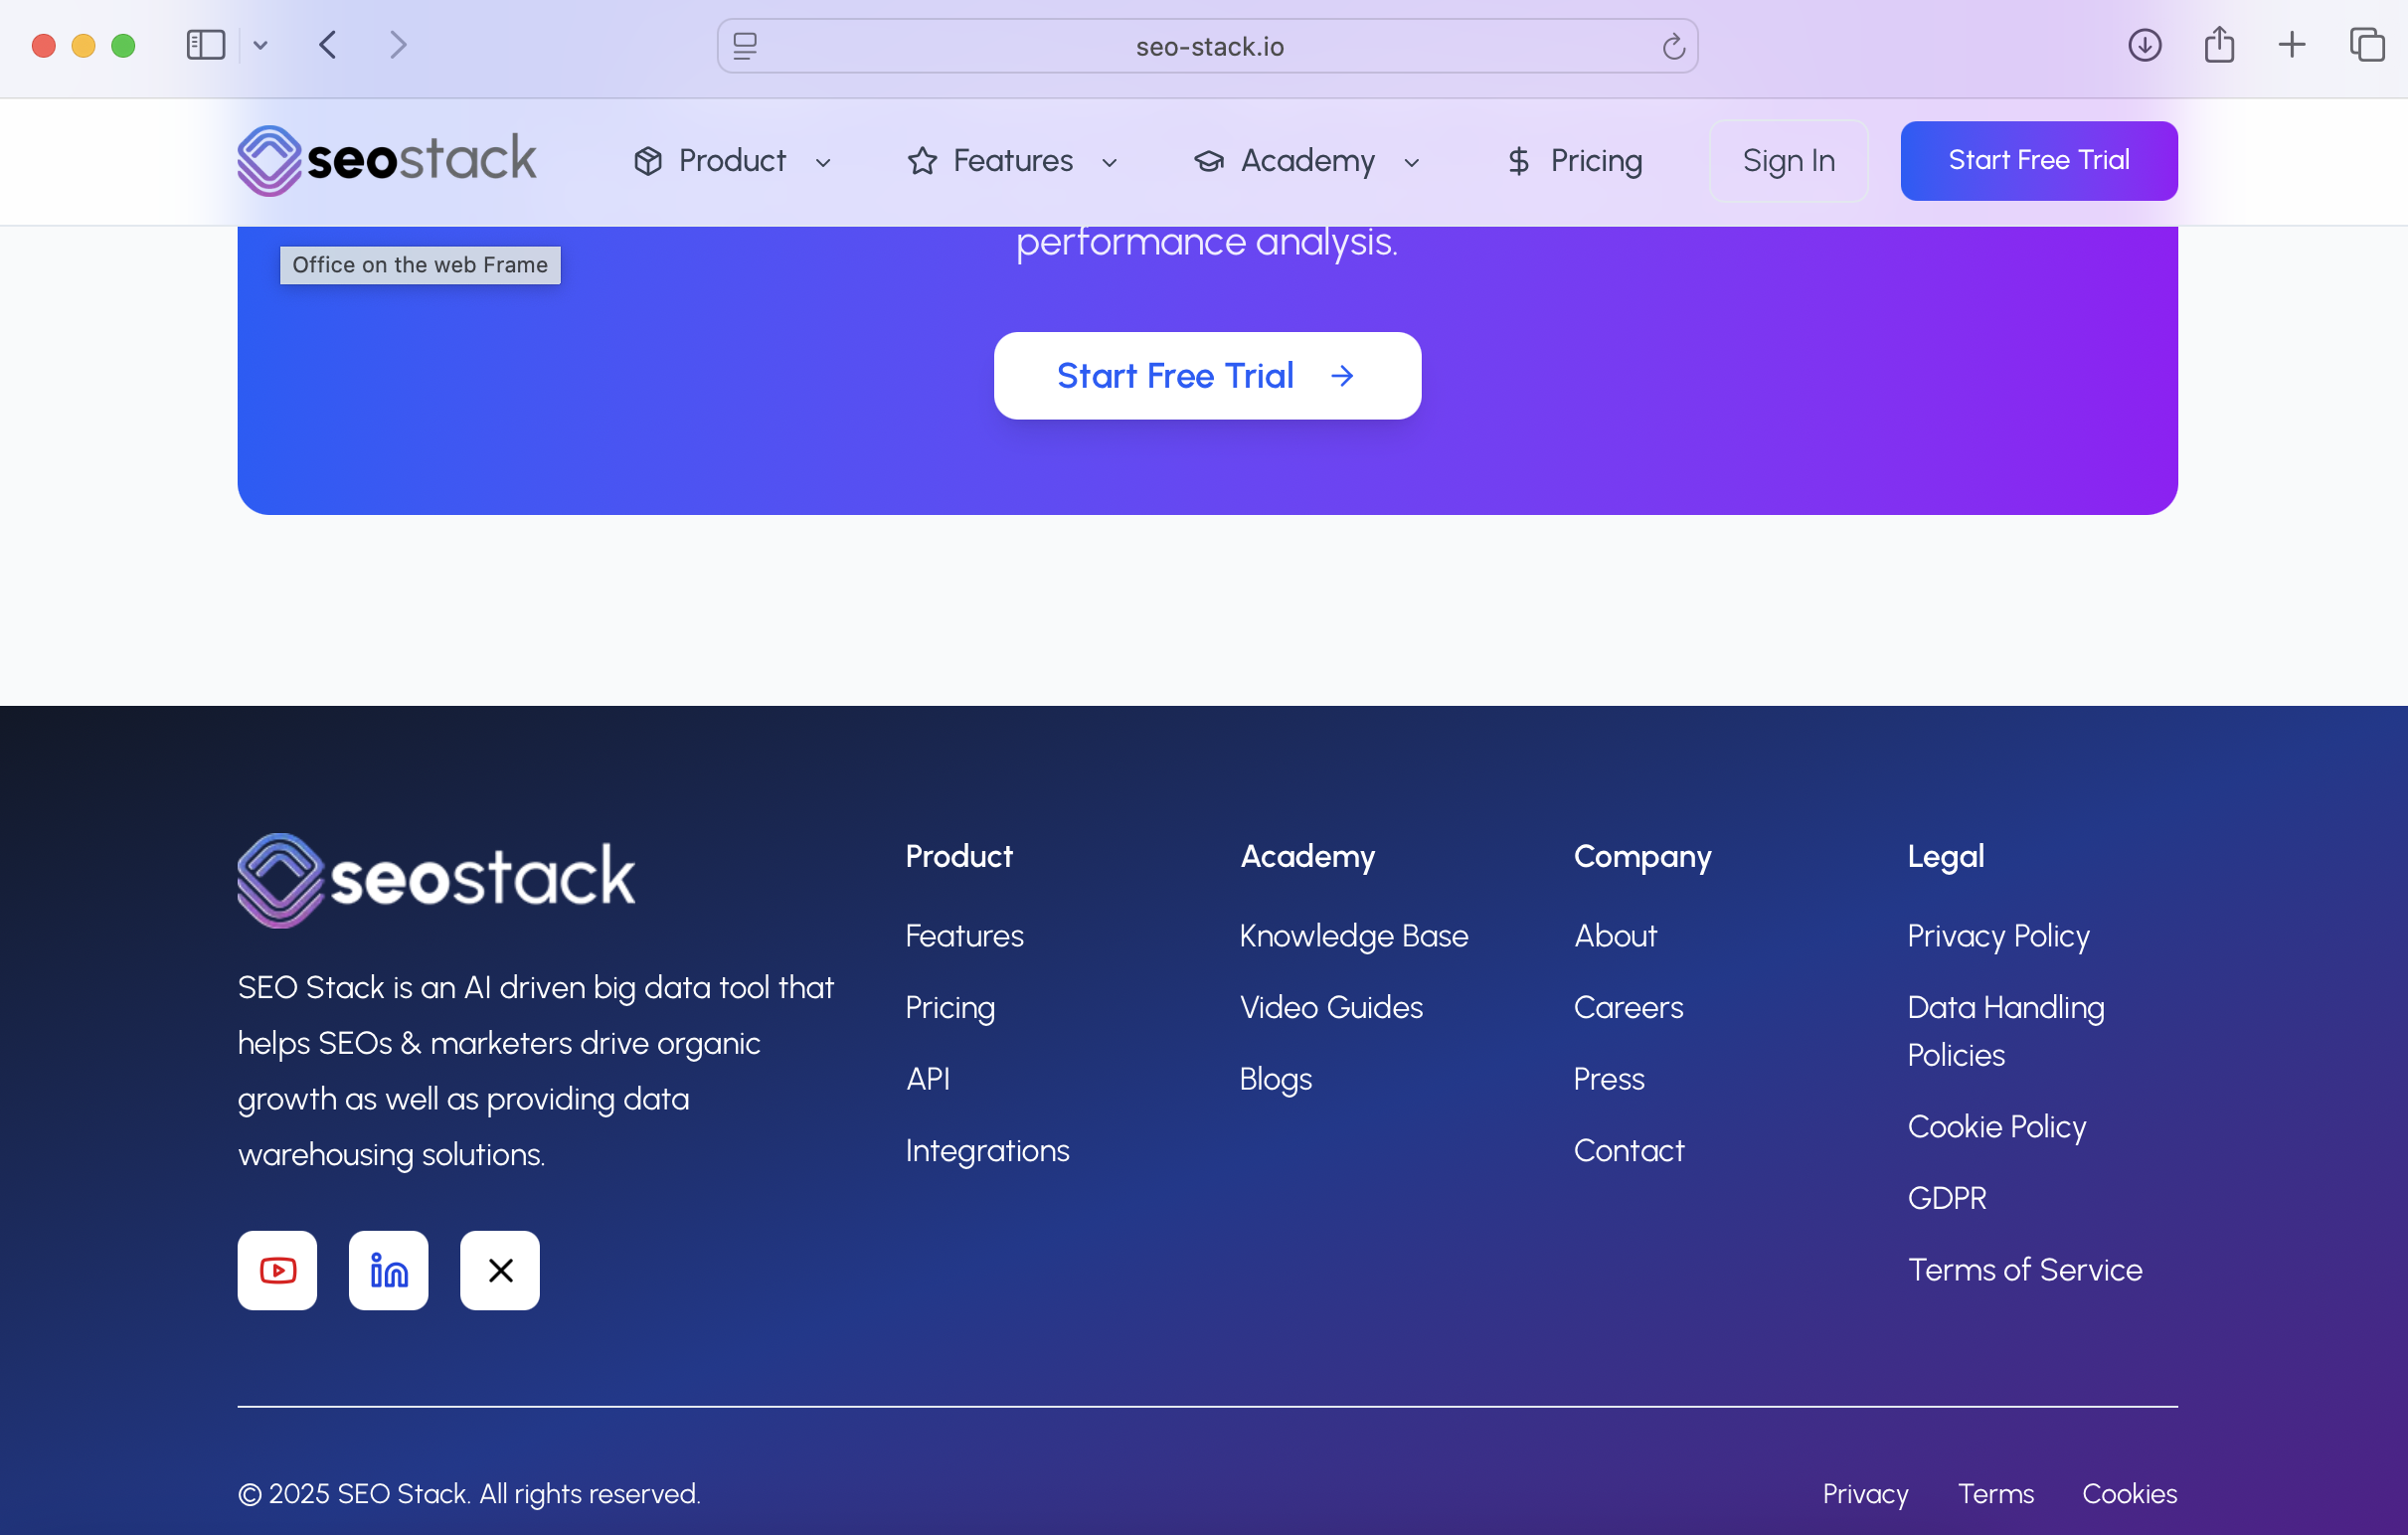This screenshot has width=2408, height=1535.
Task: Open the Press link
Action: 1608,1079
